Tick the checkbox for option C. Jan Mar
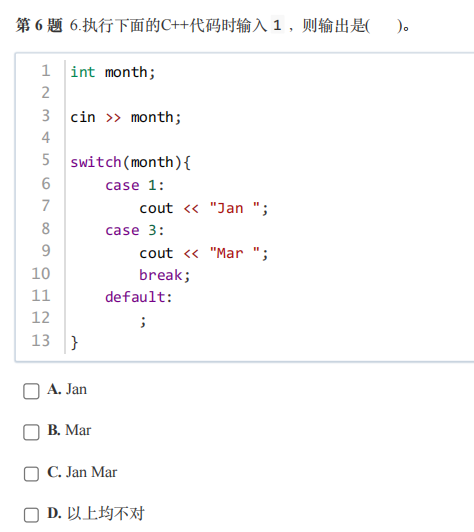This screenshot has height=532, width=474. (31, 474)
